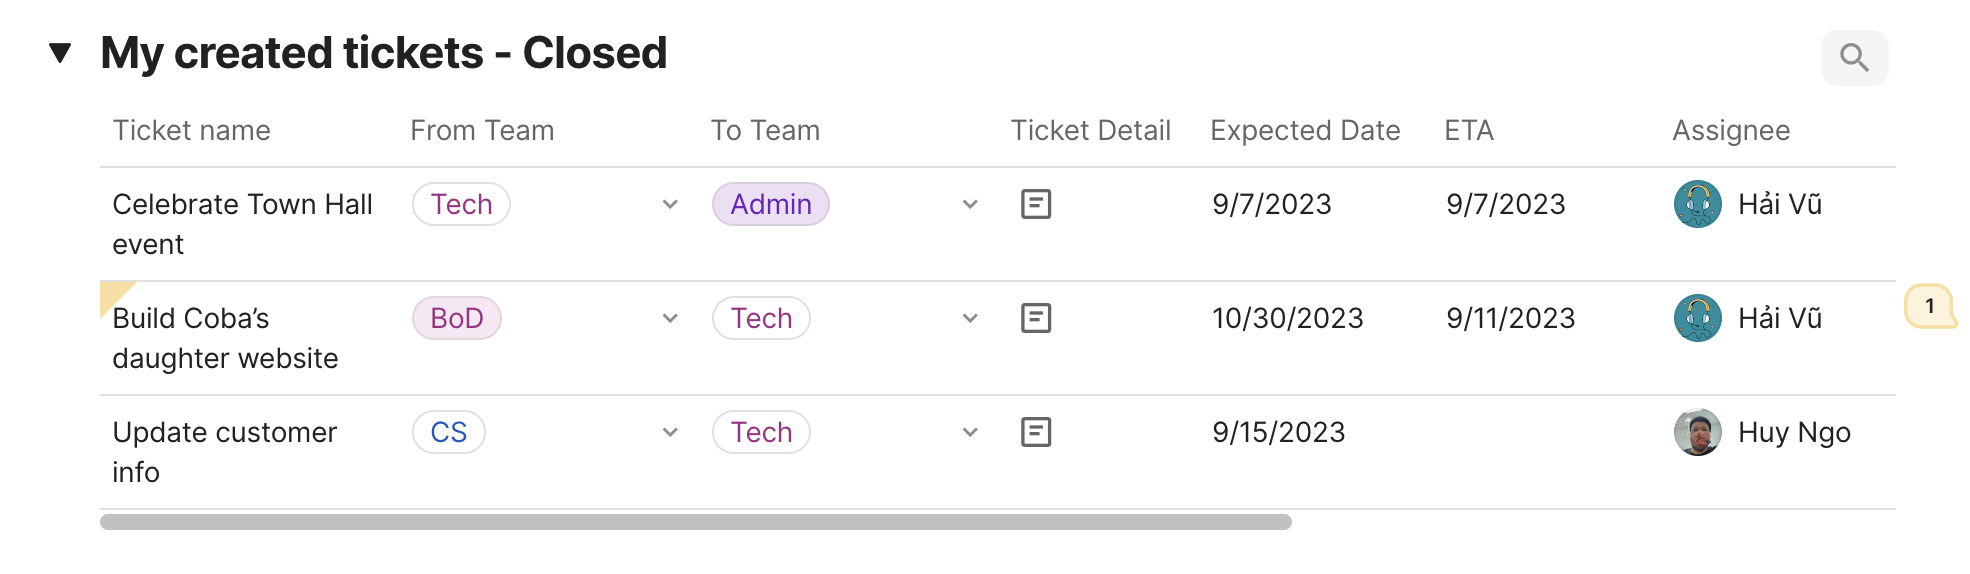The width and height of the screenshot is (1970, 574).
Task: Click the Assignee column header
Action: [x=1730, y=131]
